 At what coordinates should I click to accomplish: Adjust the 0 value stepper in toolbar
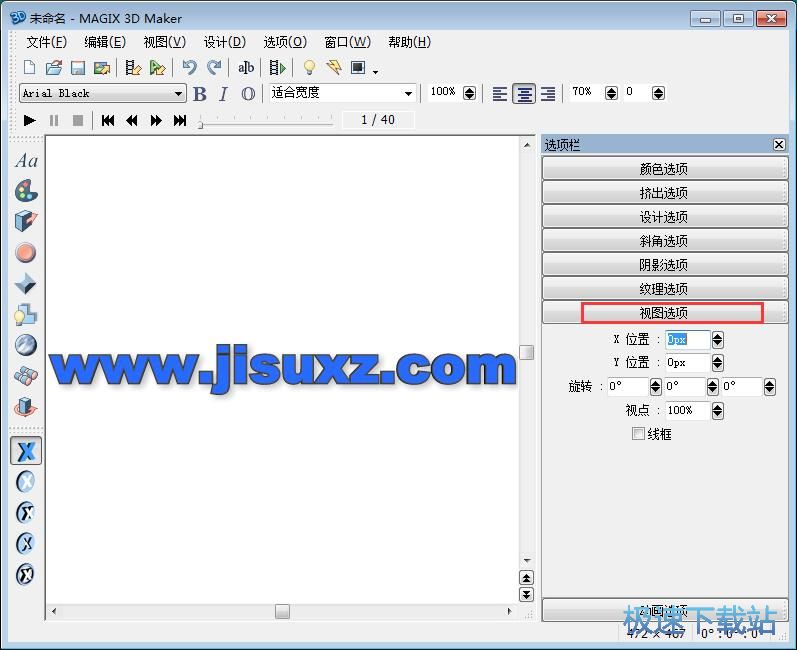point(658,93)
